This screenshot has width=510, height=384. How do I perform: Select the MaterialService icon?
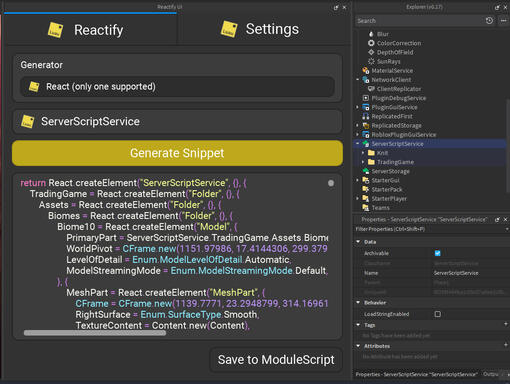[x=366, y=71]
